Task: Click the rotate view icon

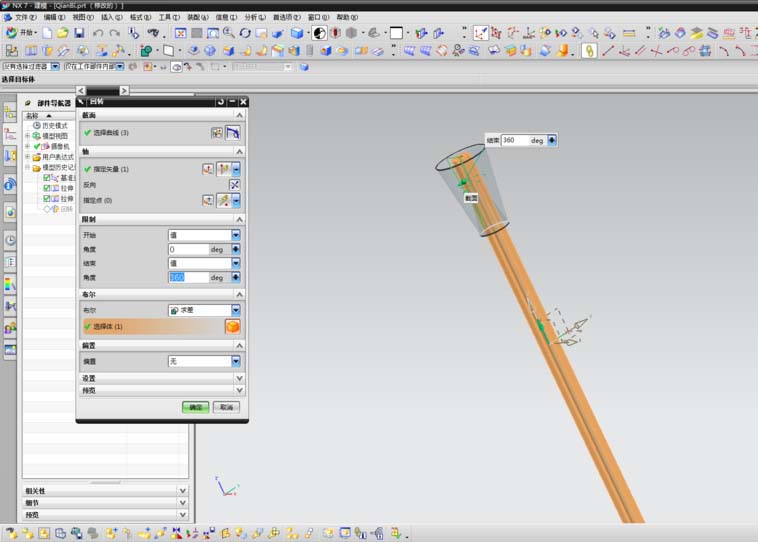Action: (245, 33)
